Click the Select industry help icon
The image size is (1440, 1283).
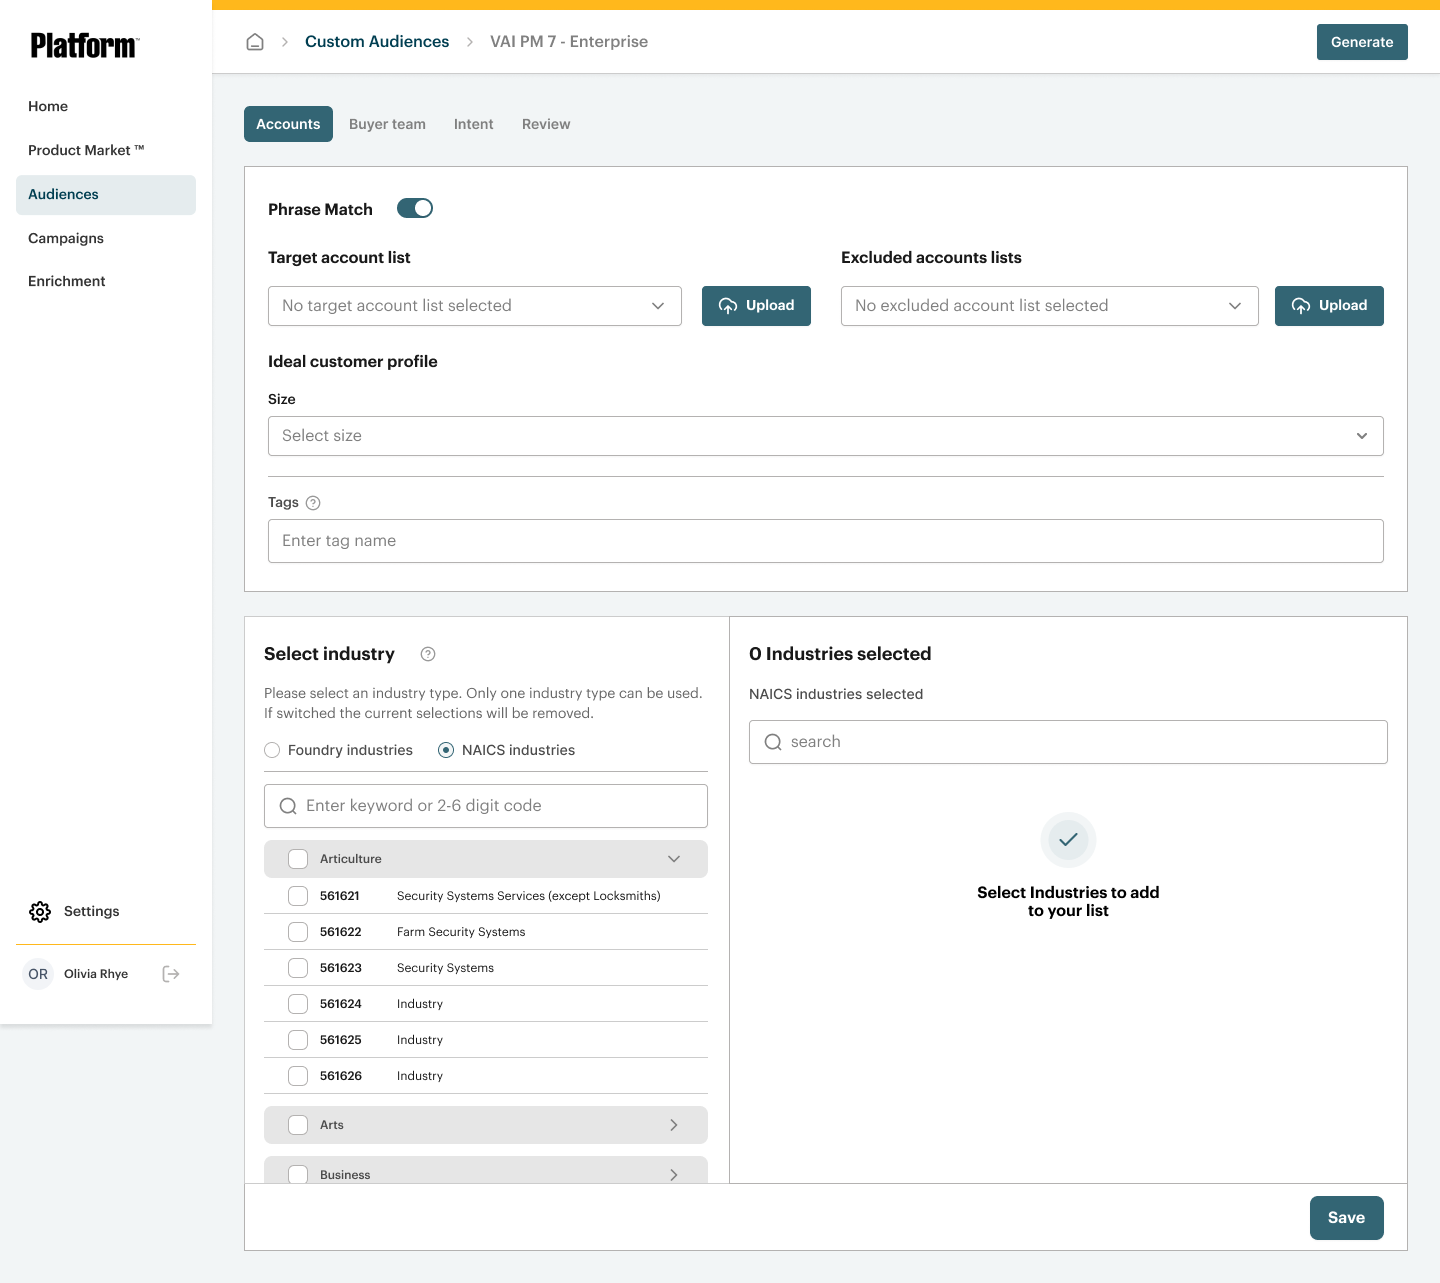pos(428,654)
